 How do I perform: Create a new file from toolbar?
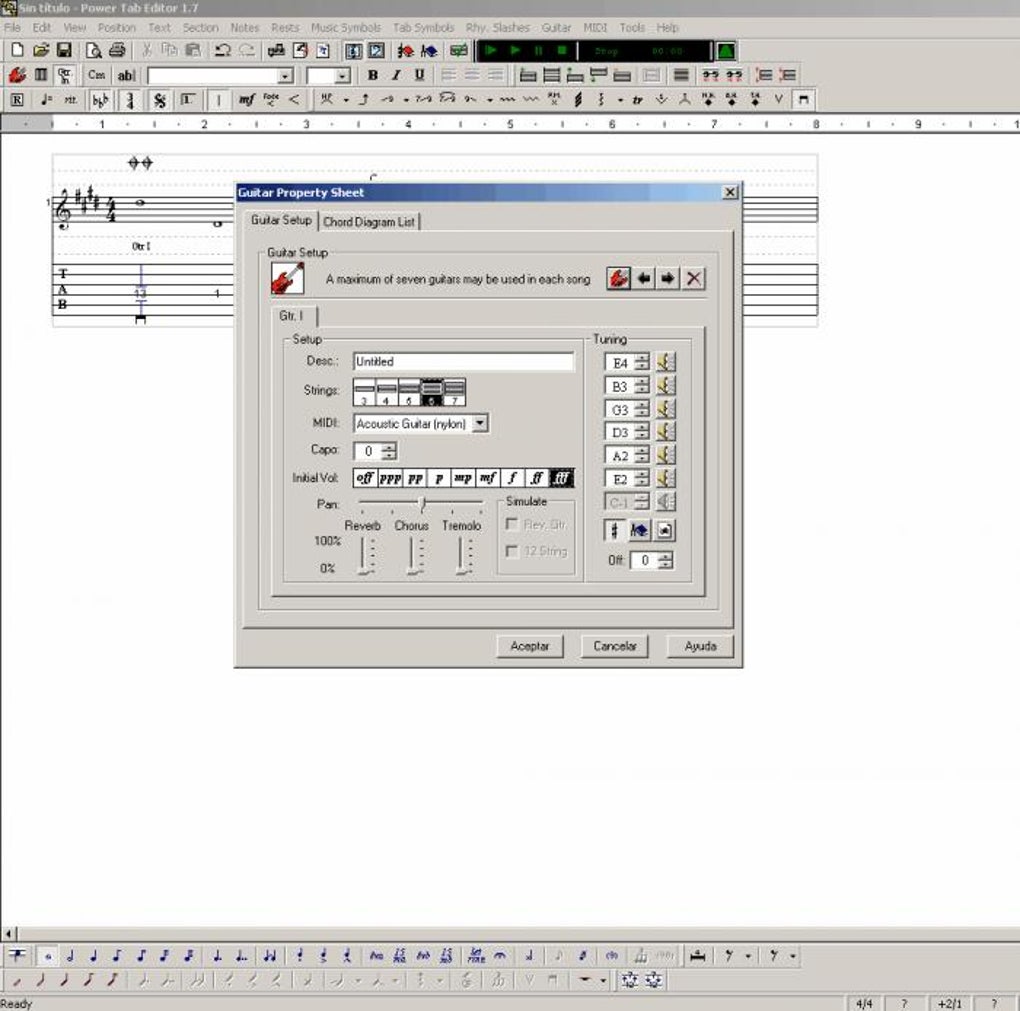pos(18,50)
